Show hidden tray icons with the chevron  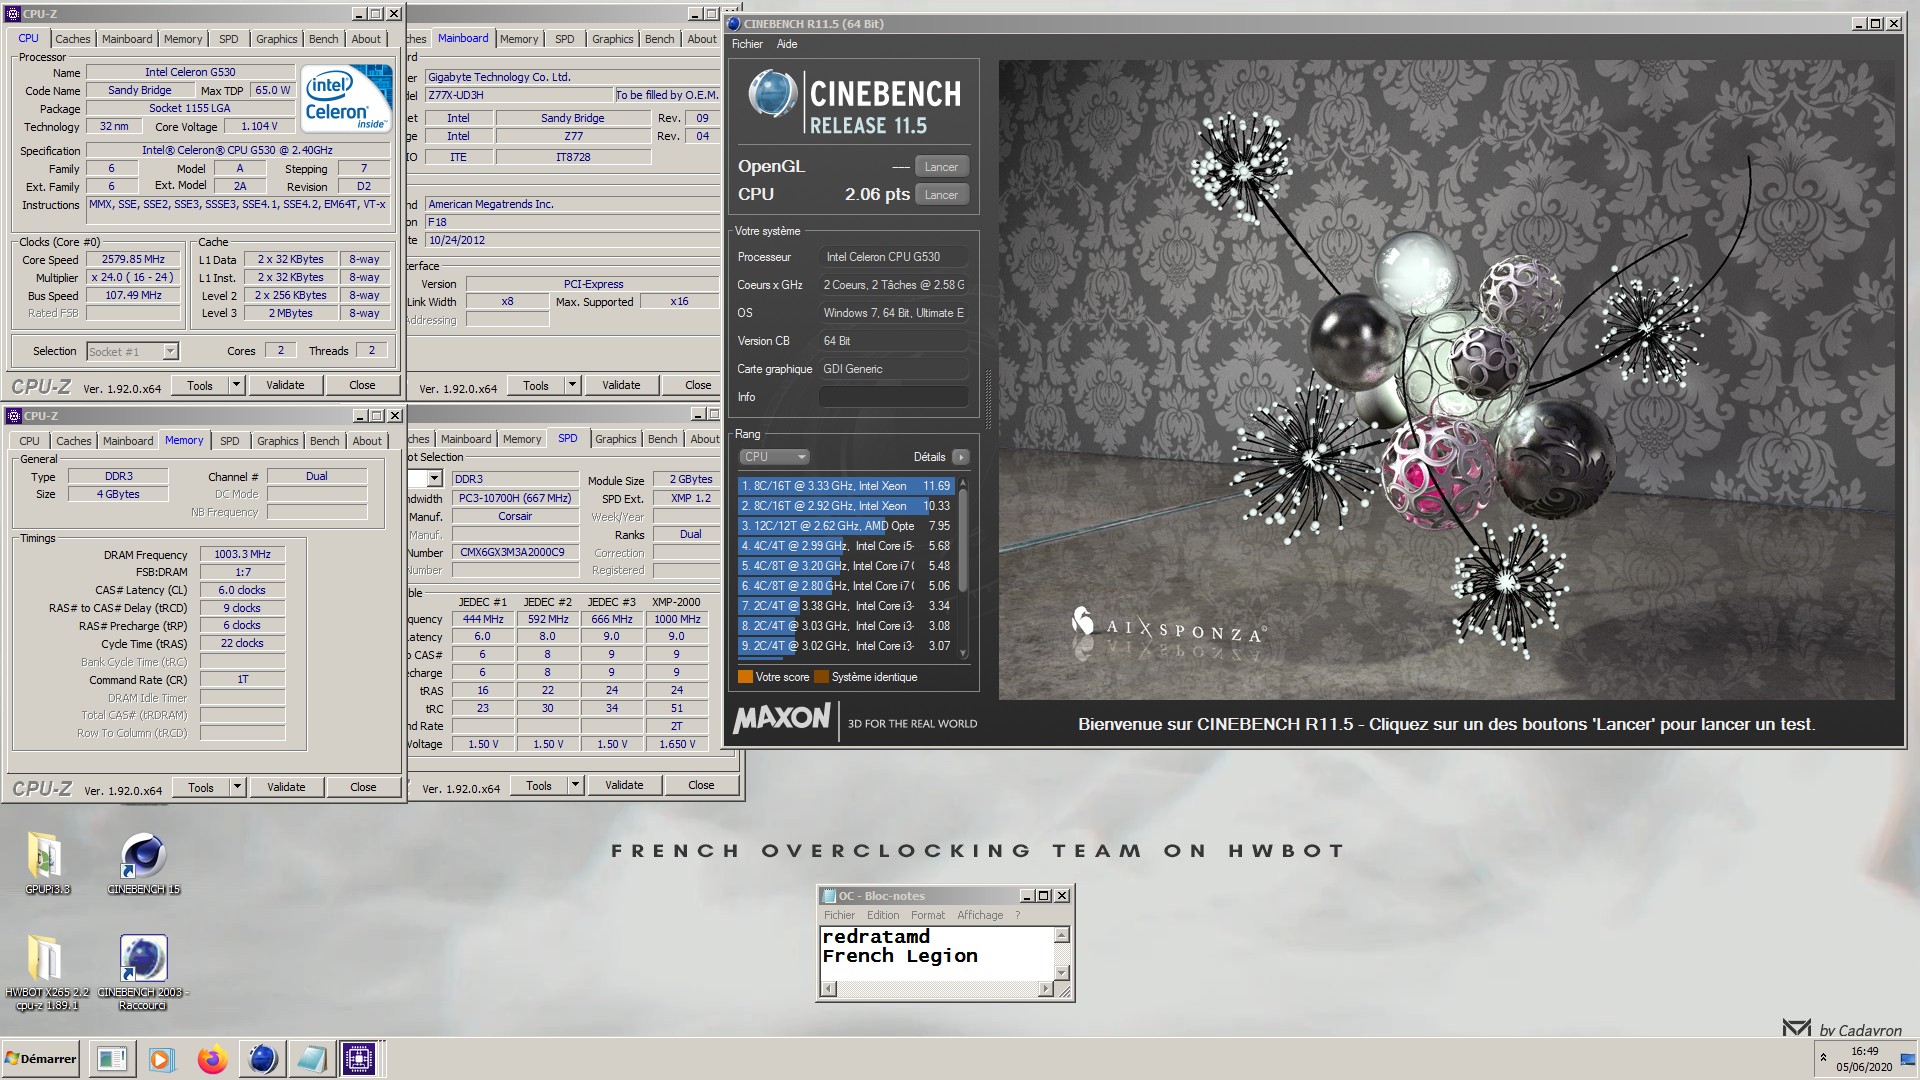tap(1823, 1058)
